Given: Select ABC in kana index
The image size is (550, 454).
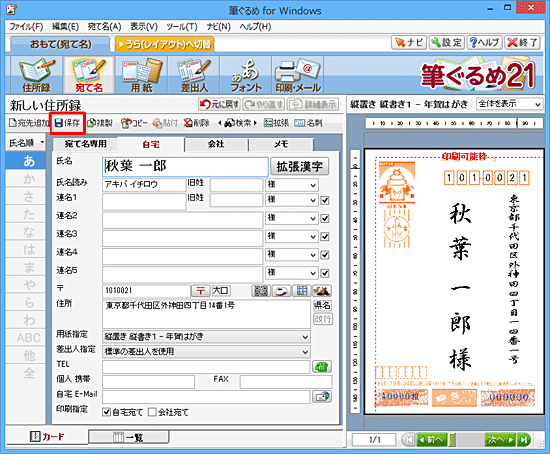Looking at the screenshot, I should [x=26, y=338].
